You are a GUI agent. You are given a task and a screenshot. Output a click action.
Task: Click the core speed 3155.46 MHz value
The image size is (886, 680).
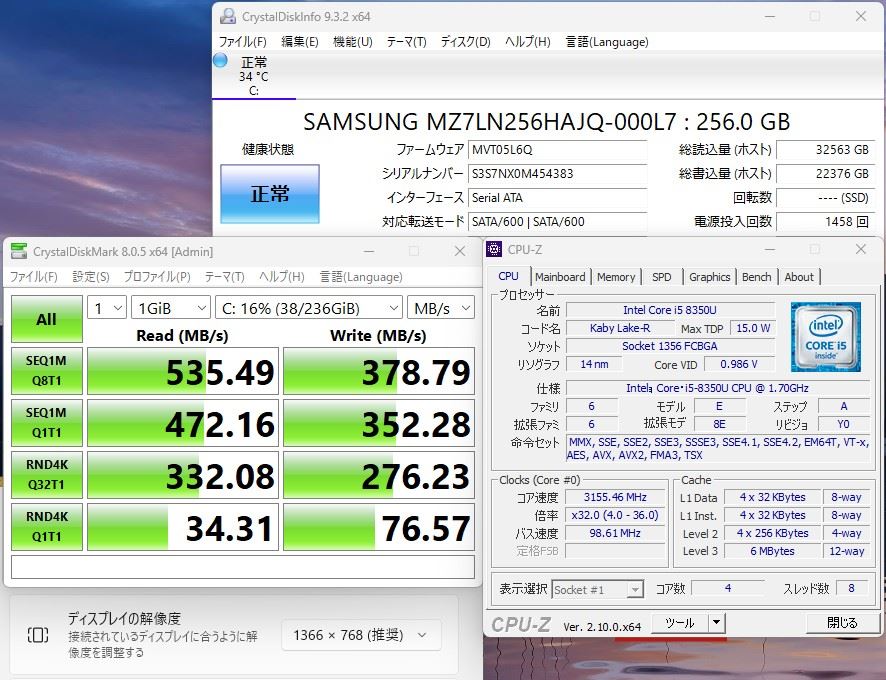[x=615, y=497]
